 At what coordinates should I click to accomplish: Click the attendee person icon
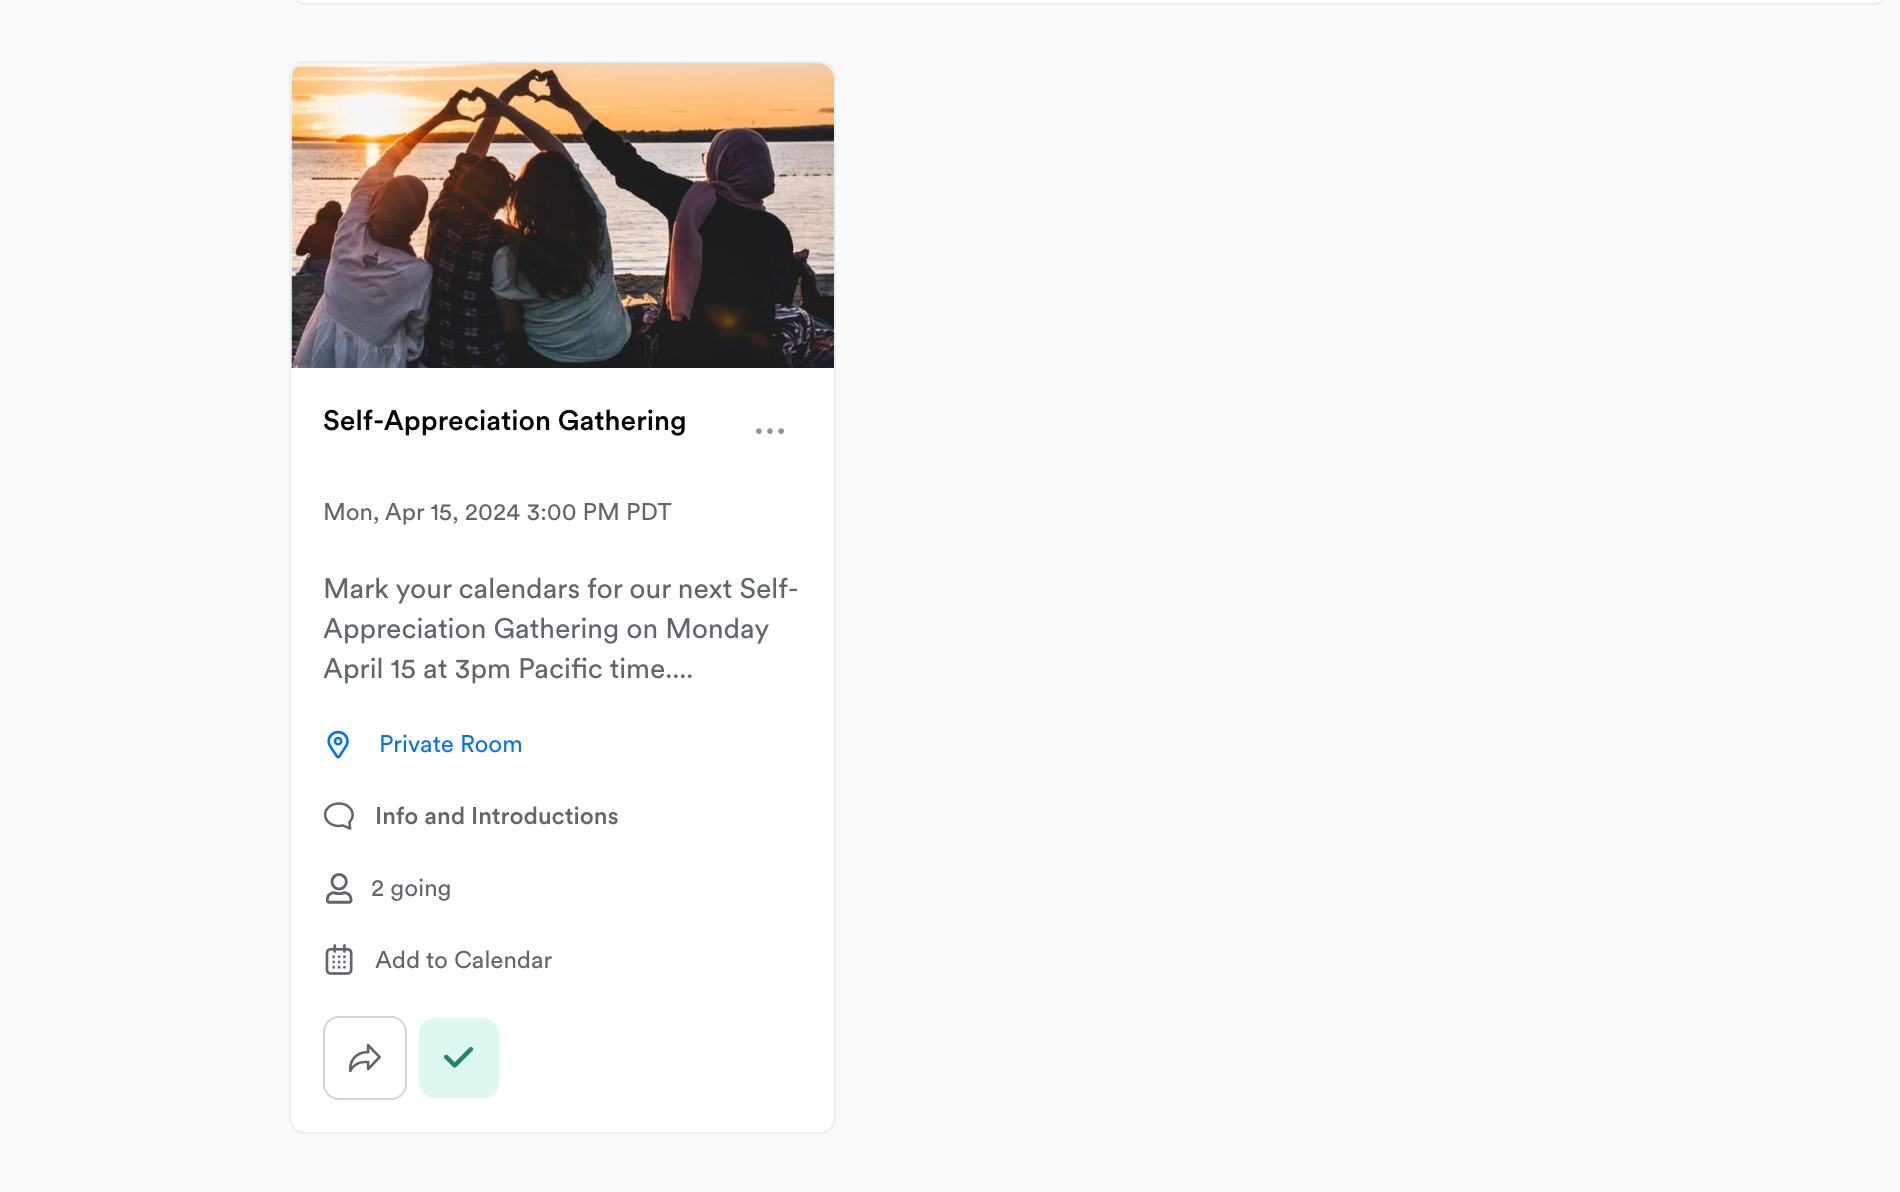(339, 888)
